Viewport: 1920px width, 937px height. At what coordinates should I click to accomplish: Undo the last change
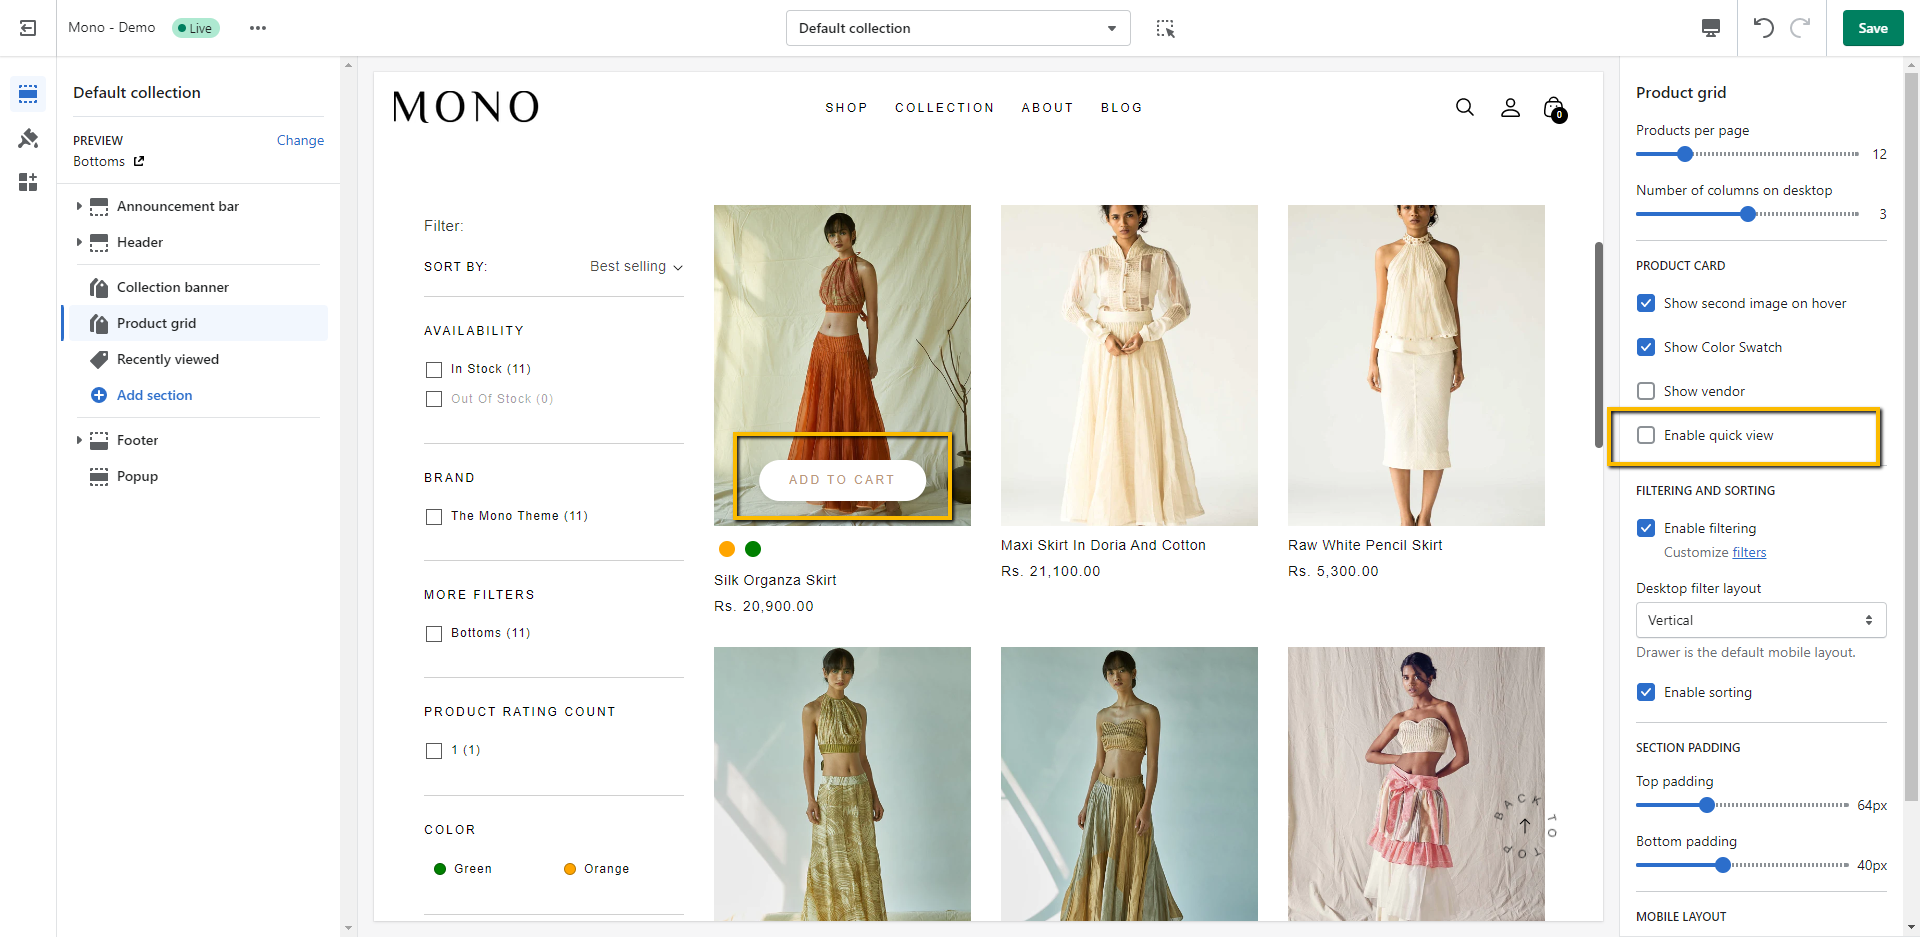1764,28
